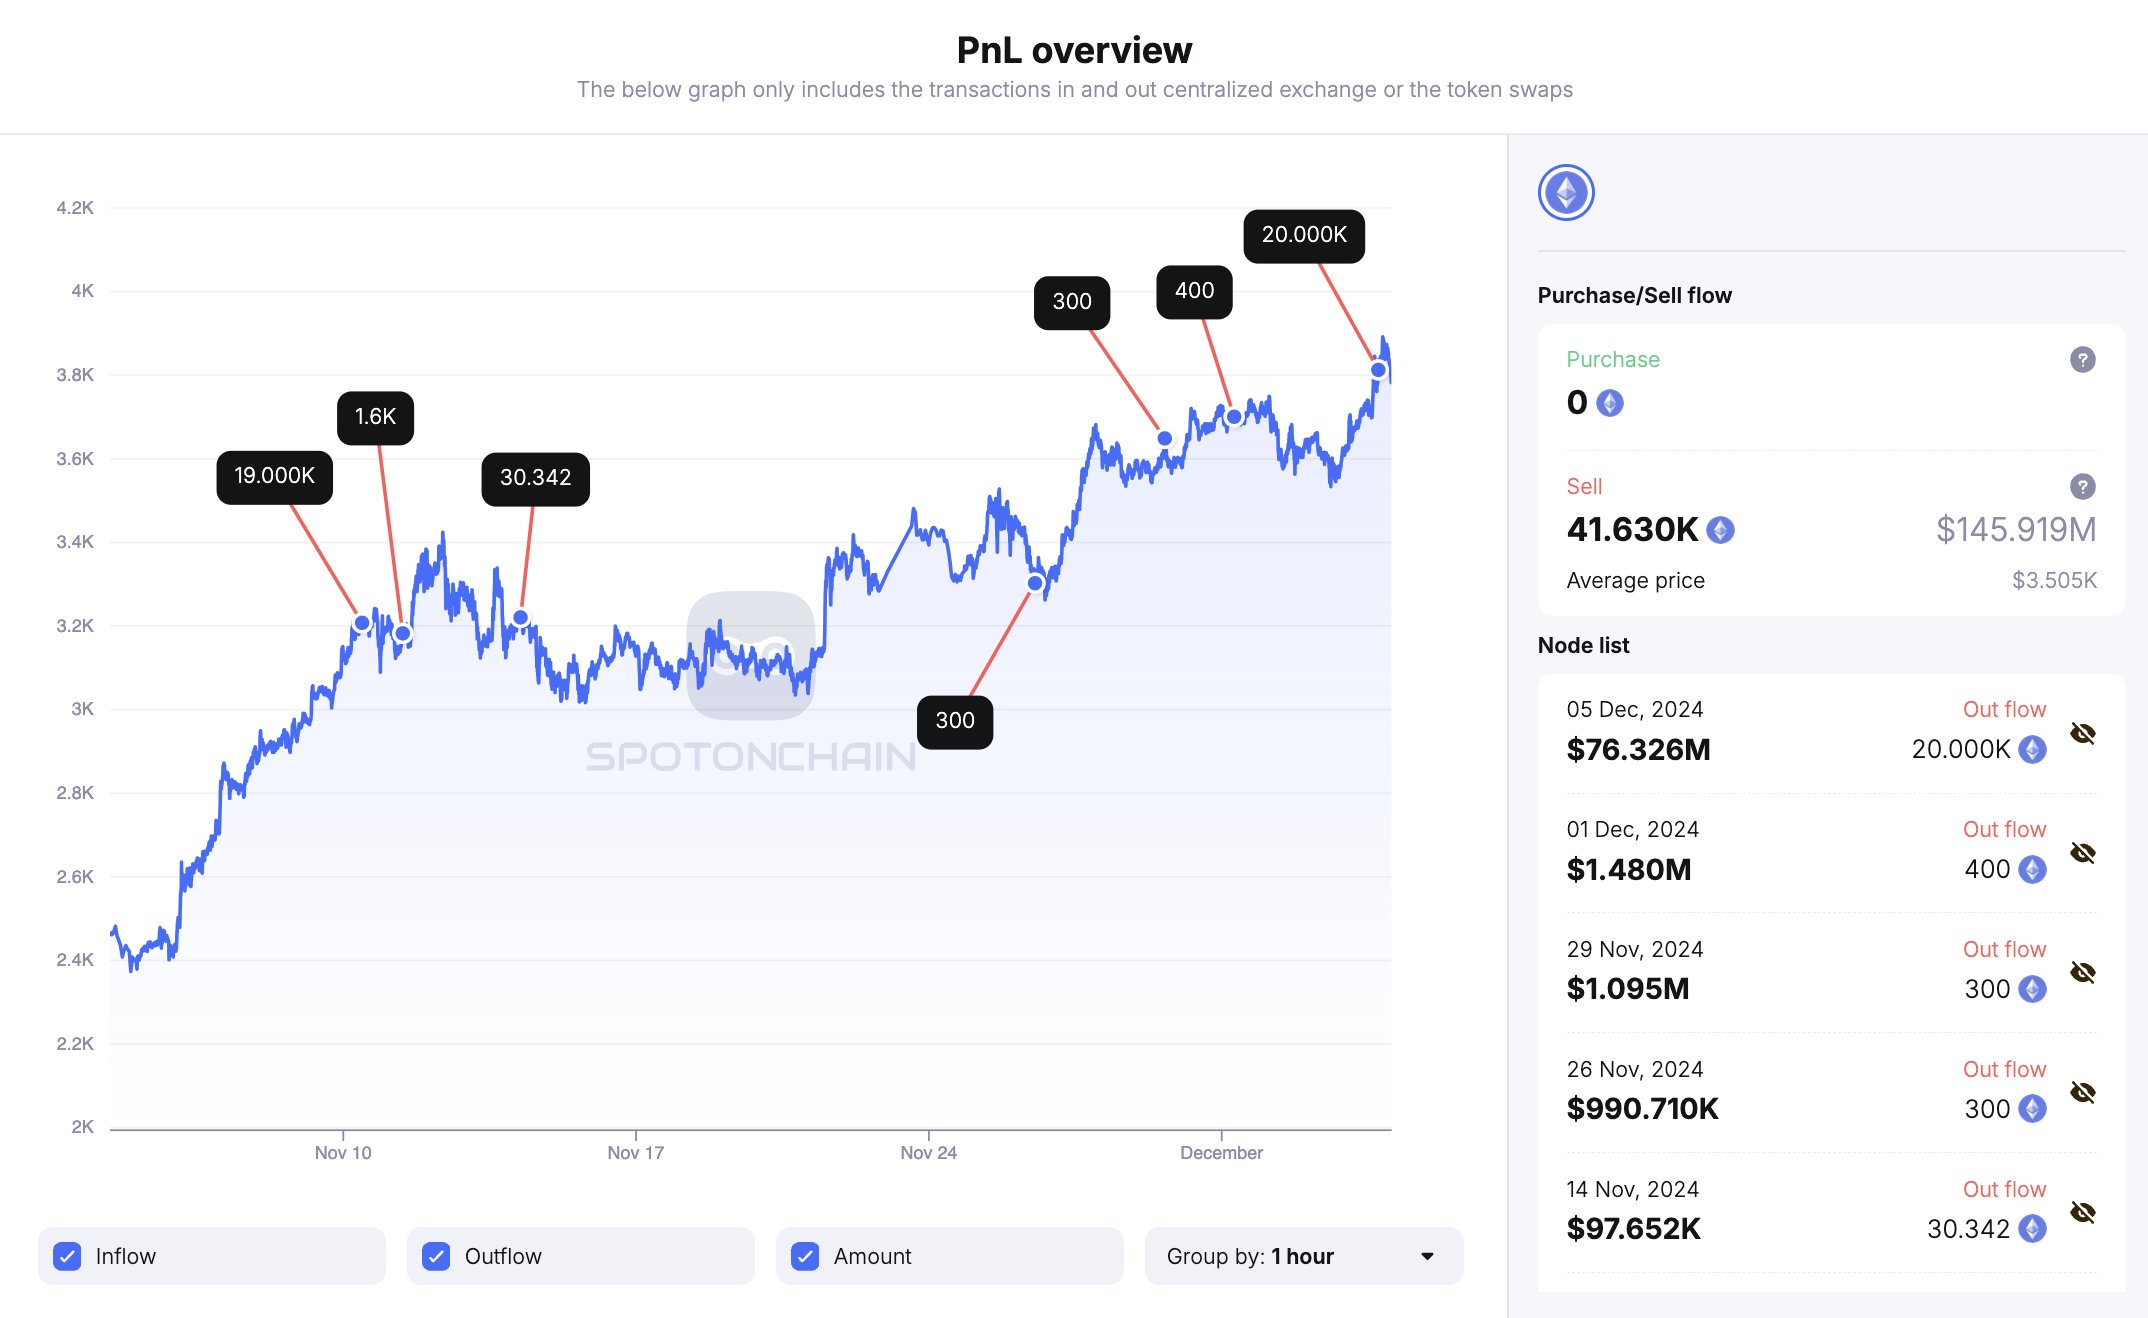The height and width of the screenshot is (1318, 2148).
Task: Select the 30.342 chart marker label
Action: click(535, 478)
